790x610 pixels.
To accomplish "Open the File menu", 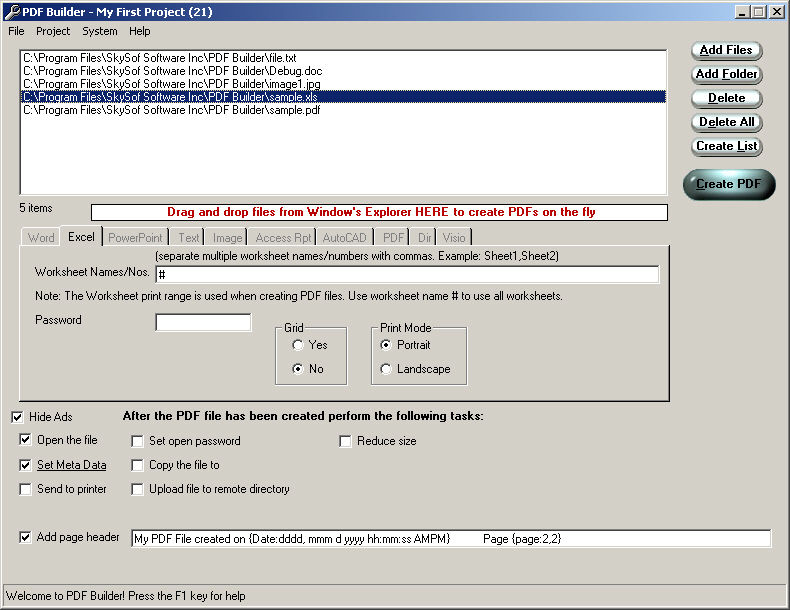I will [16, 31].
